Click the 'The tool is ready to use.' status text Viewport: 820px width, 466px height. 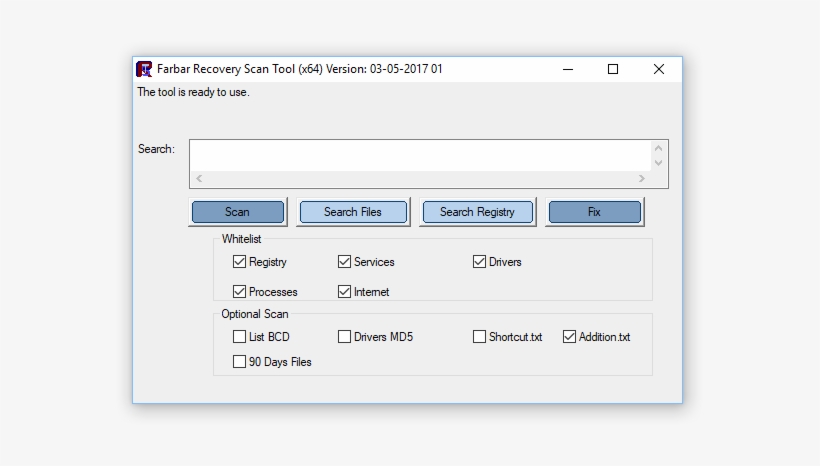pyautogui.click(x=193, y=92)
